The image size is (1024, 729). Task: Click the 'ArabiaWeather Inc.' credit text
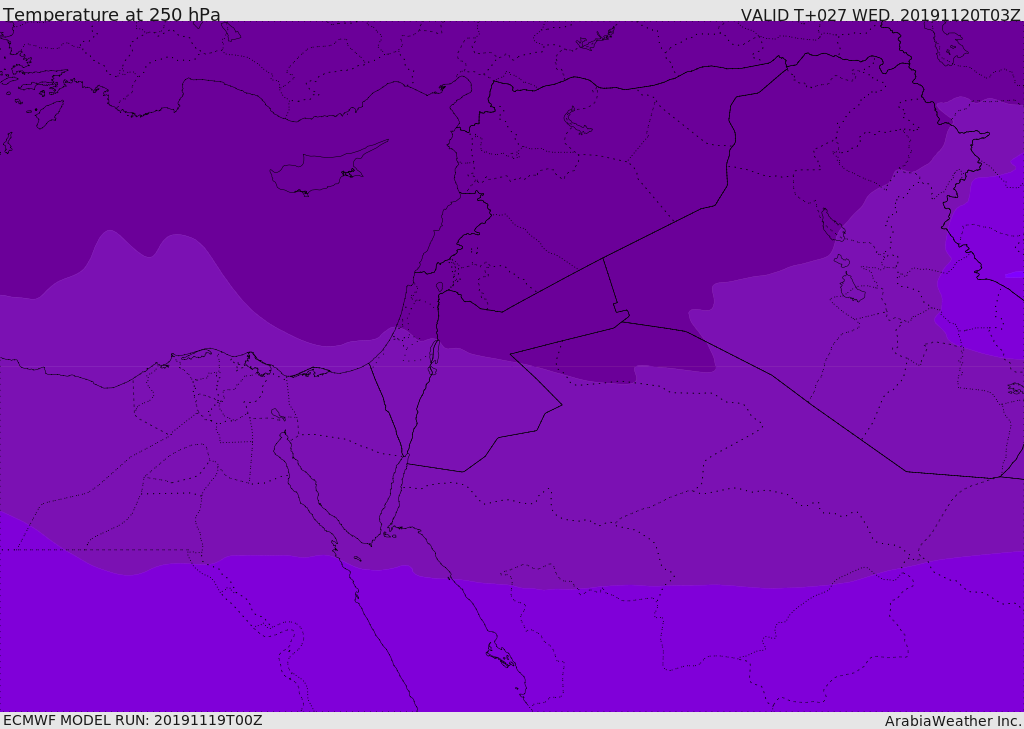coord(952,721)
